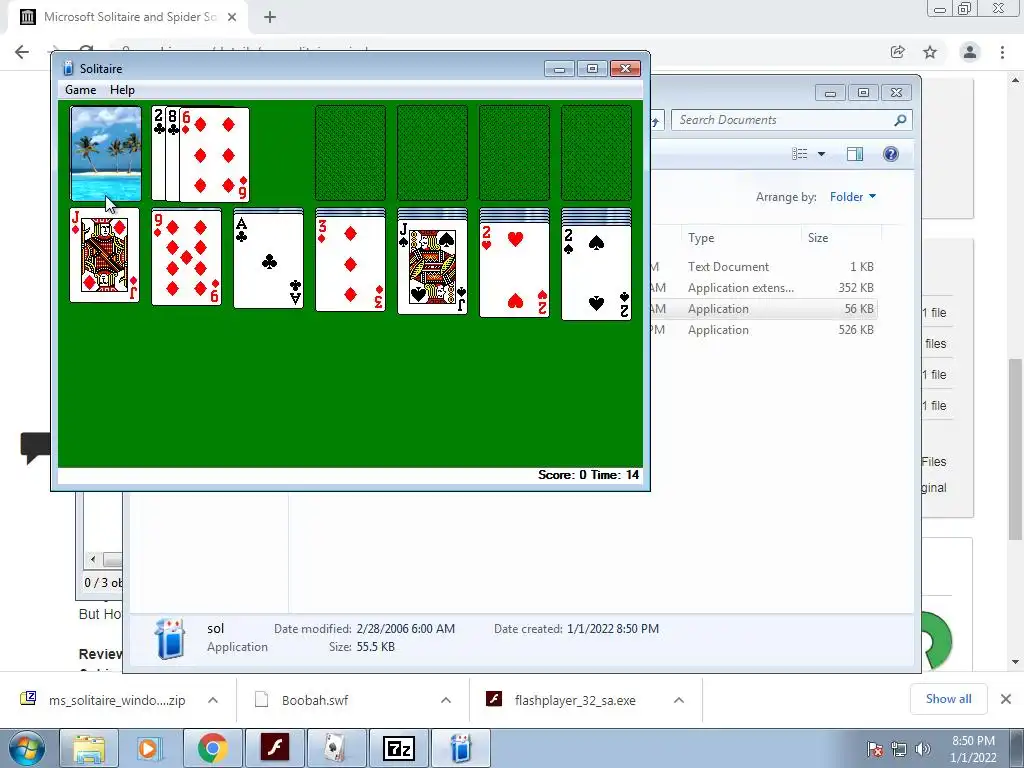Screen dimensions: 1024x768
Task: Open Chrome three-dot menu
Action: click(x=1002, y=52)
